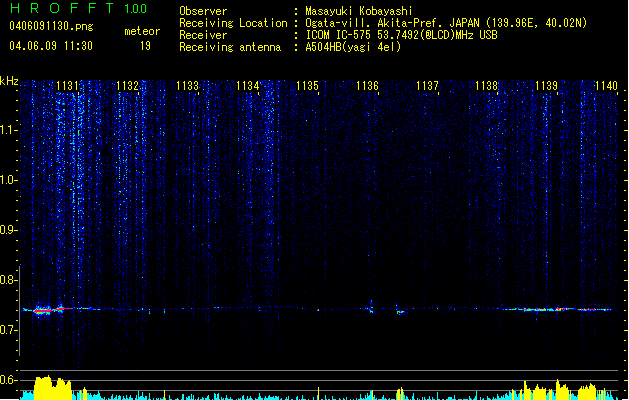Click the 'Observer' field label
The height and width of the screenshot is (400, 629).
(x=203, y=11)
